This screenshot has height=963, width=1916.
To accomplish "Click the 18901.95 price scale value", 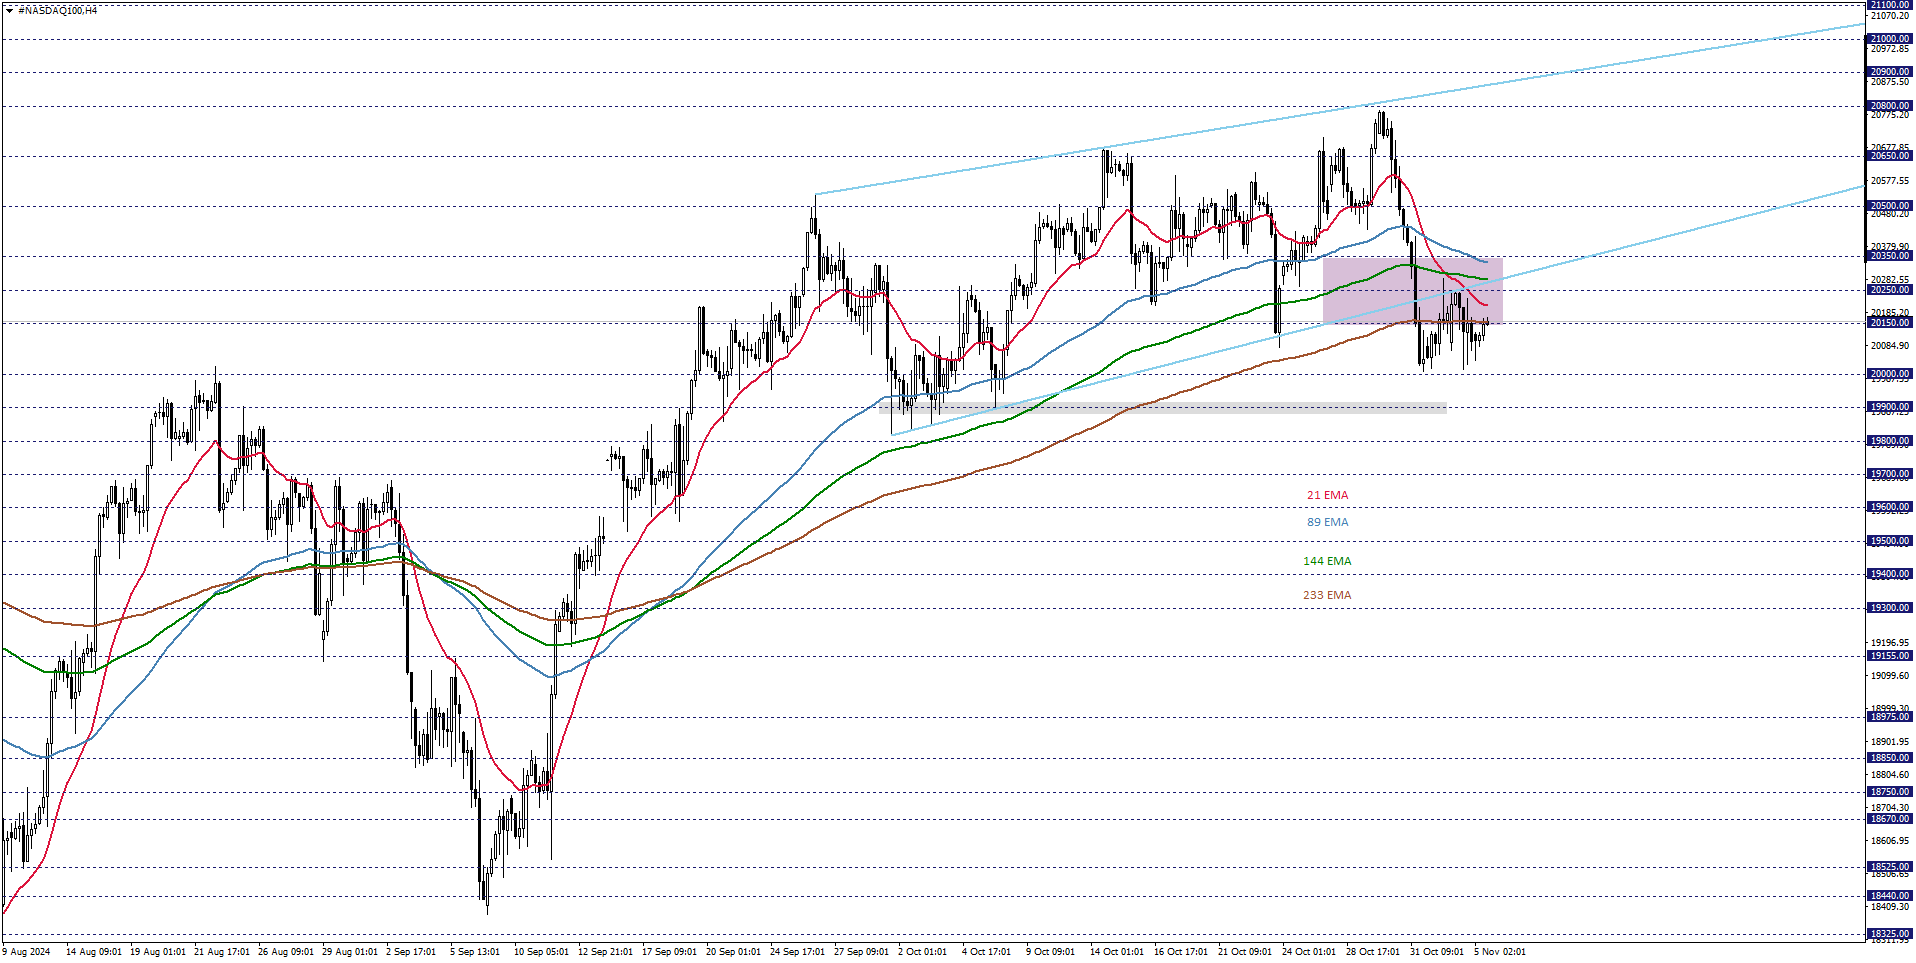I will coord(1890,742).
